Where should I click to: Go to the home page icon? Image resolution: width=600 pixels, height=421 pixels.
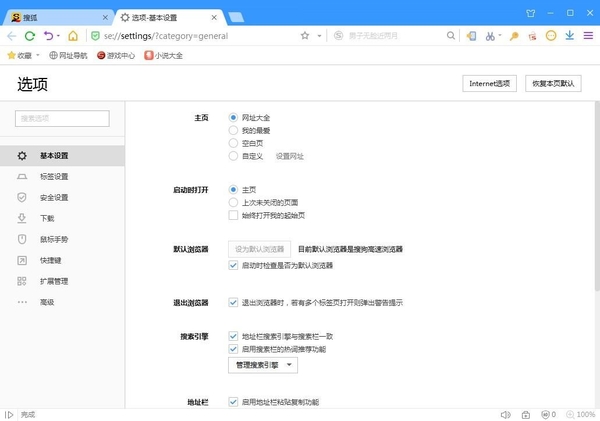click(73, 35)
